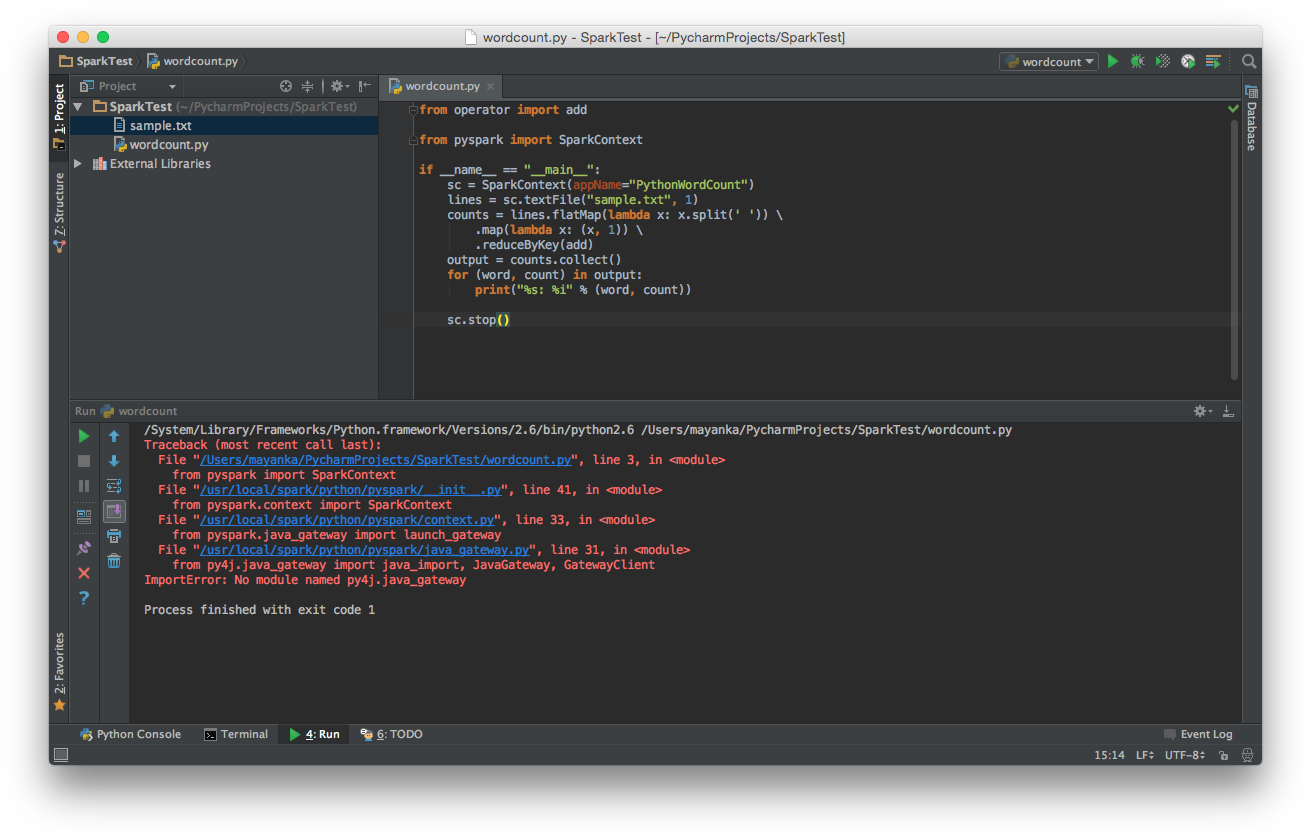Follow link to SparkTest/wordcount.py in traceback
The width and height of the screenshot is (1310, 838).
click(x=386, y=460)
